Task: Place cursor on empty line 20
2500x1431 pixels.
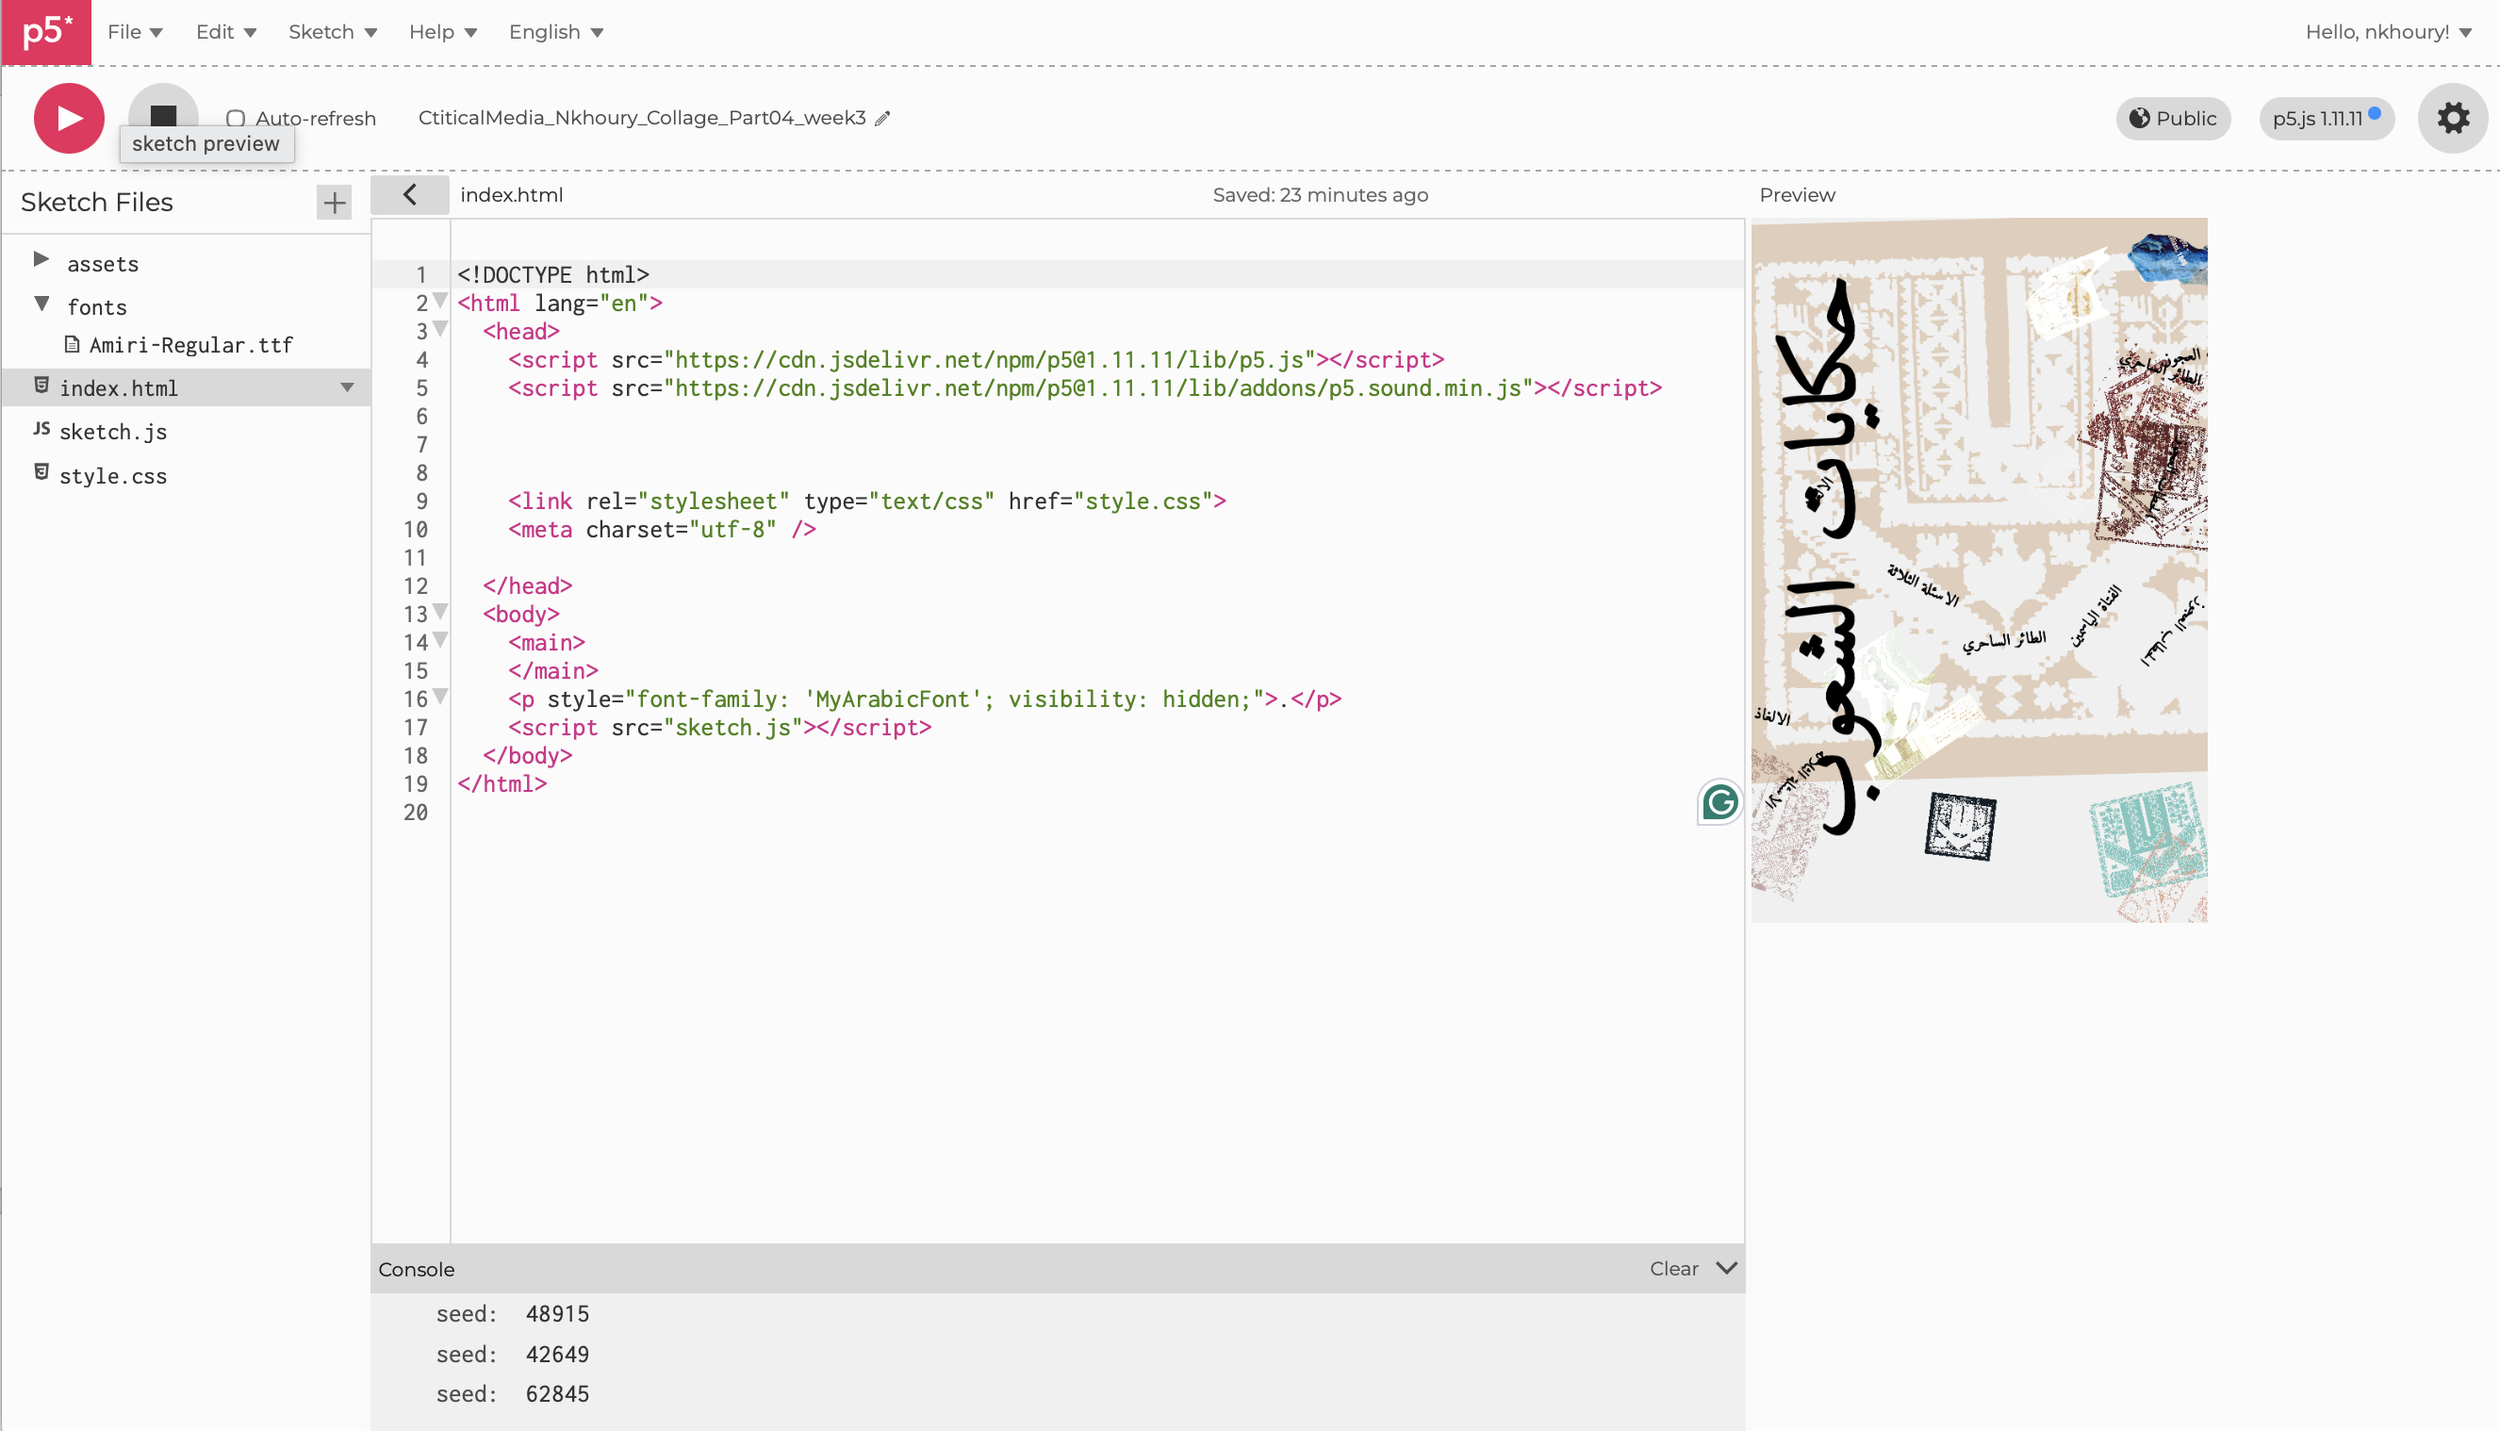Action: (1097, 813)
